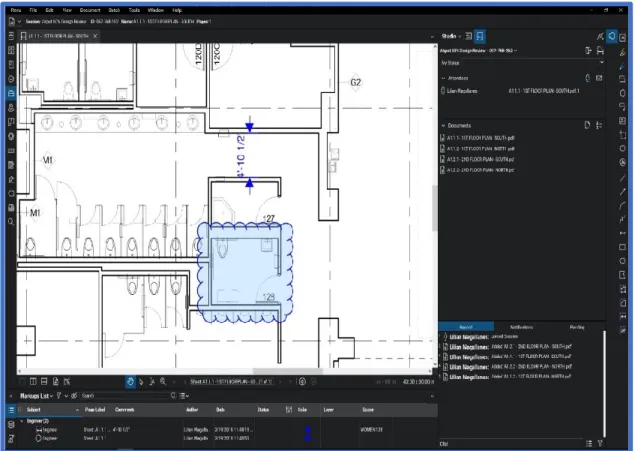Click the add document icon
This screenshot has width=635, height=451.
point(587,125)
